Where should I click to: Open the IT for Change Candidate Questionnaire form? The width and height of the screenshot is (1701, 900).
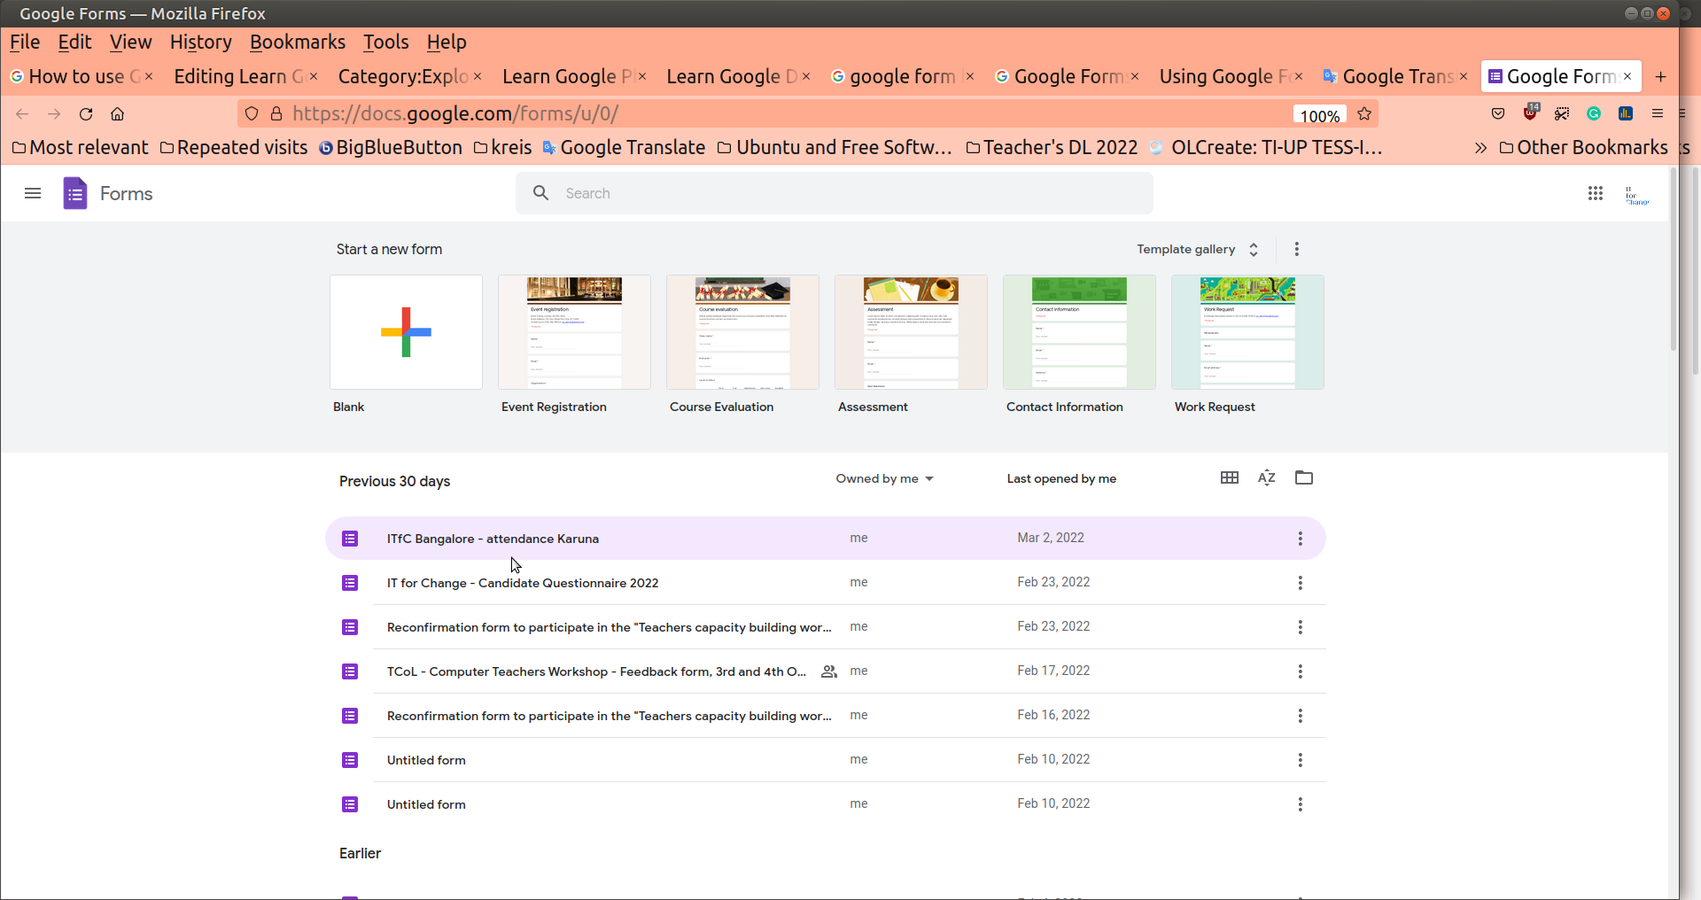click(x=522, y=582)
